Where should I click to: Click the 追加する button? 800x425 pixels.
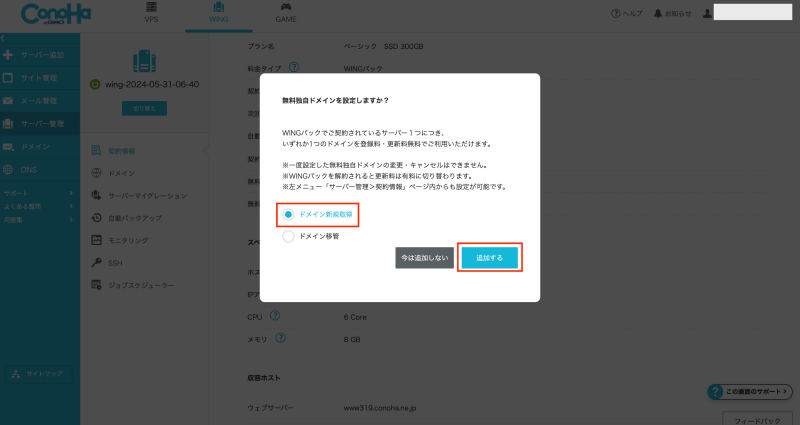pyautogui.click(x=489, y=257)
